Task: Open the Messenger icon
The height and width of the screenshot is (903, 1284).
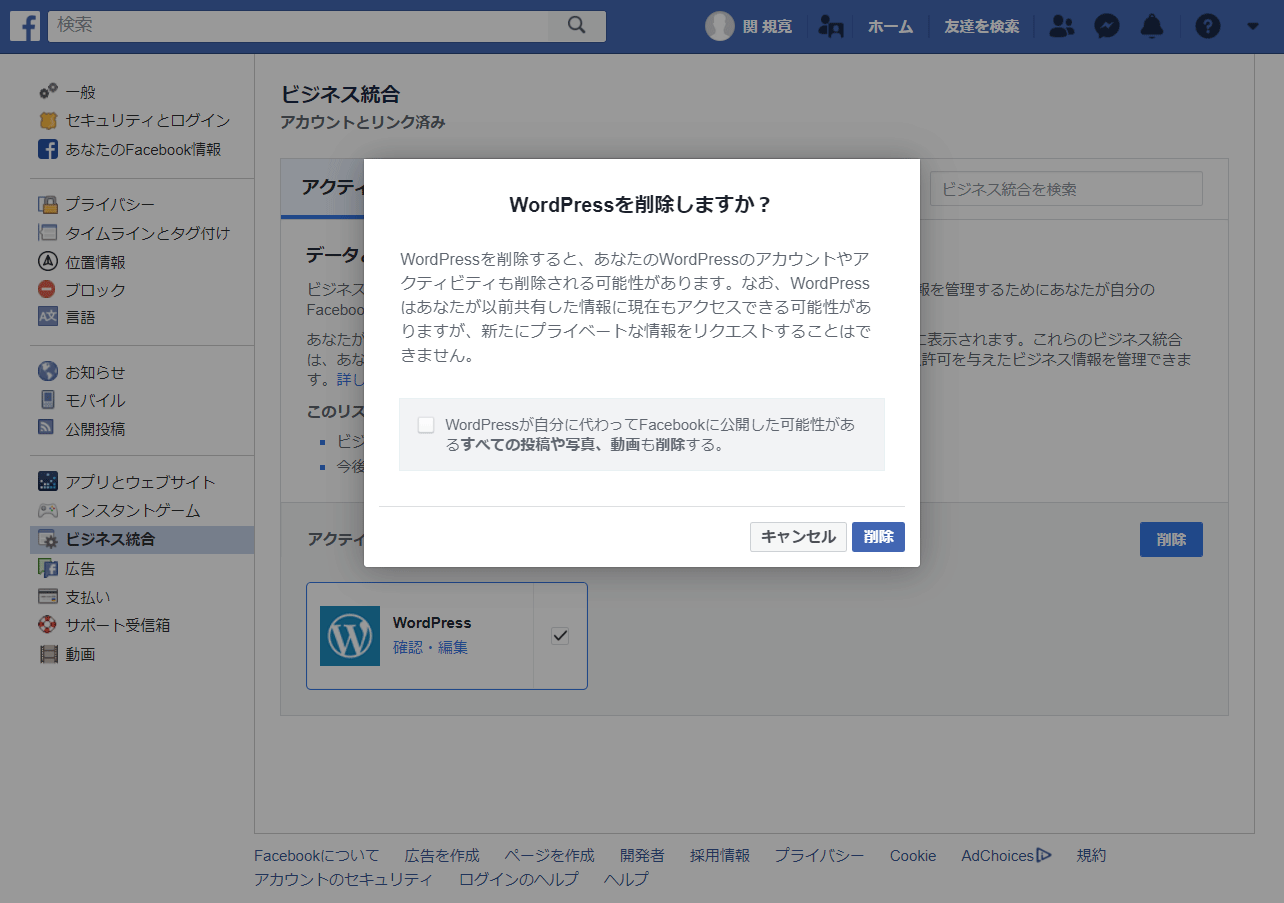Action: pos(1107,26)
